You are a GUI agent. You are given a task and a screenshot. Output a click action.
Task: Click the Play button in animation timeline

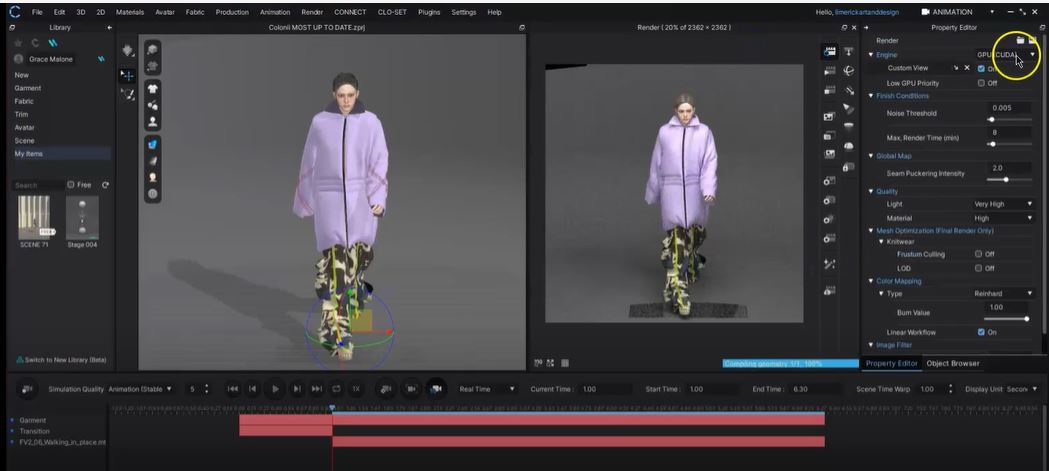275,388
